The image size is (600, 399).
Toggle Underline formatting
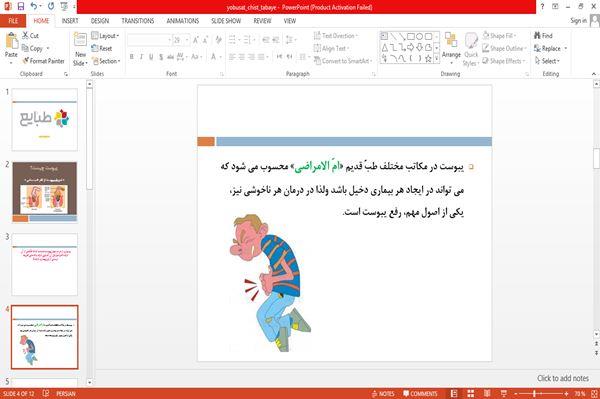click(x=151, y=57)
